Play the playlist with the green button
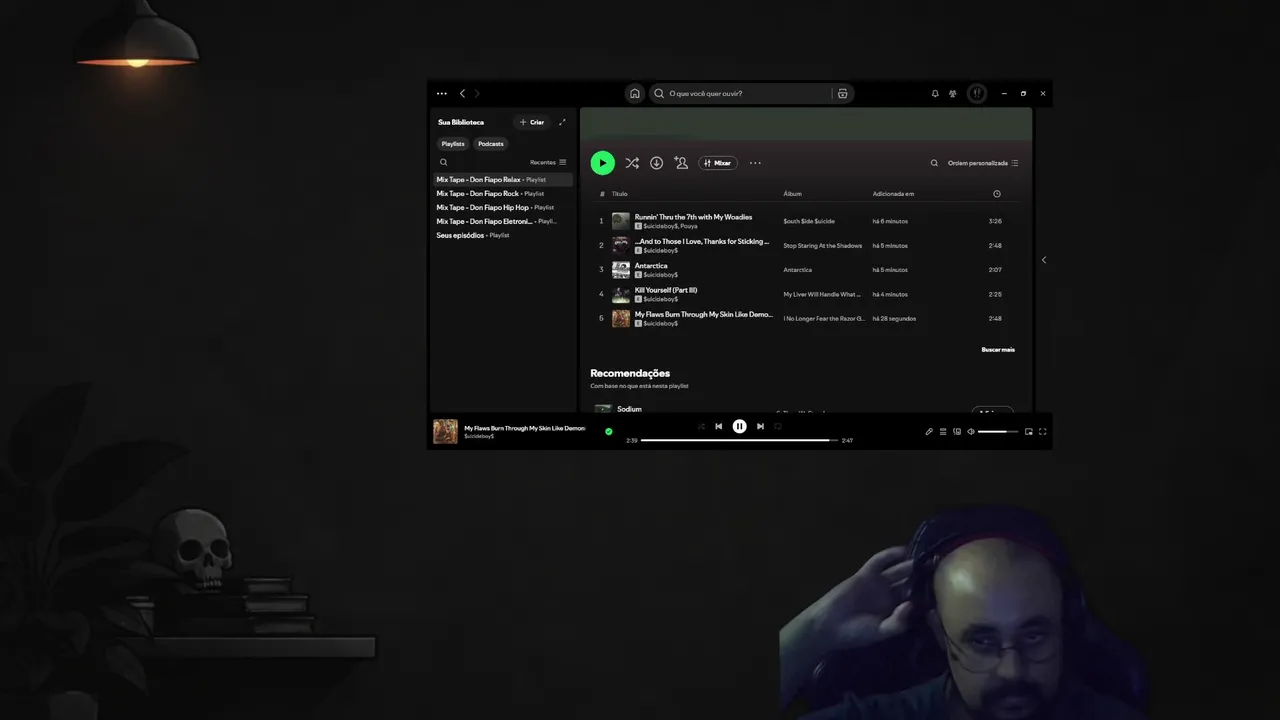 tap(602, 163)
